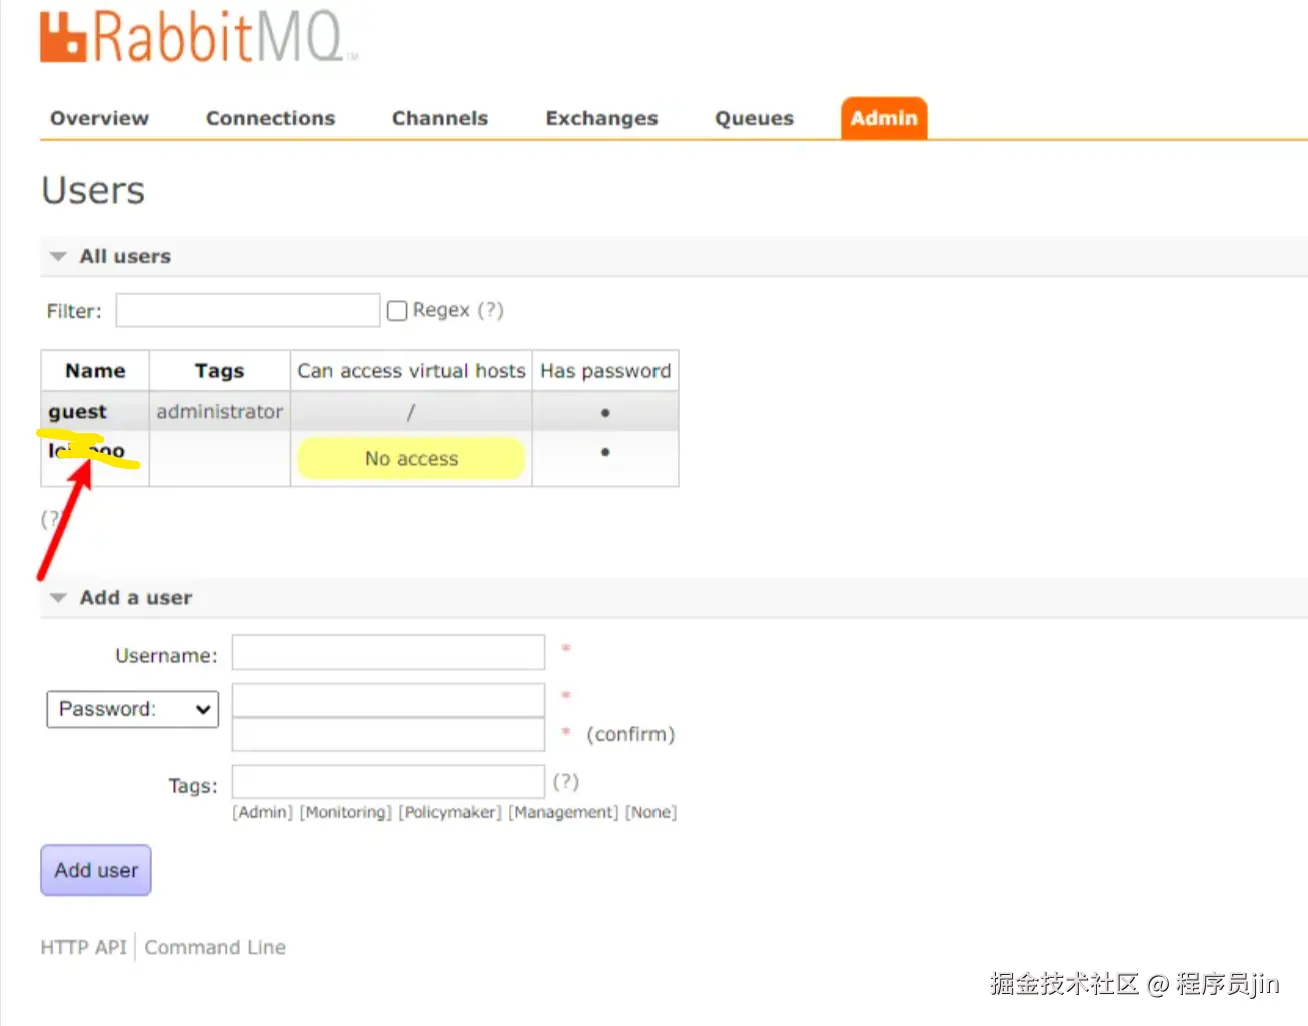Screen dimensions: 1308x1026
Task: Go to the Channels tab
Action: (439, 118)
